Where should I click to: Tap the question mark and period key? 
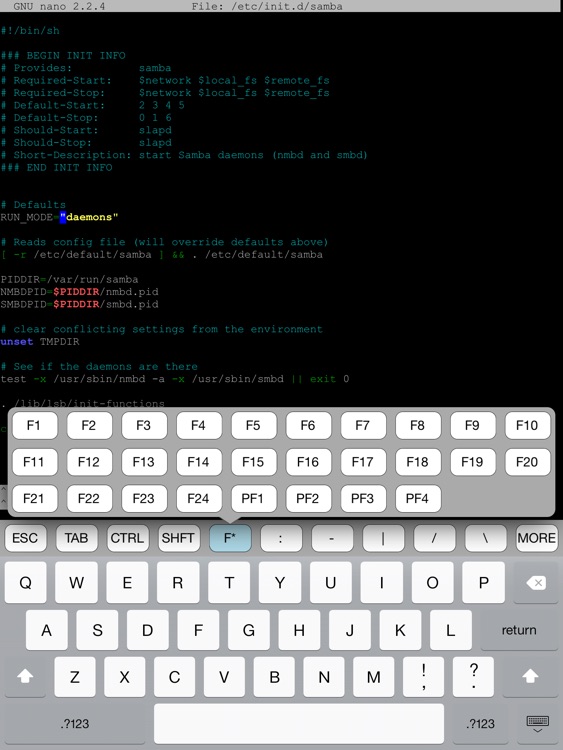pos(473,676)
